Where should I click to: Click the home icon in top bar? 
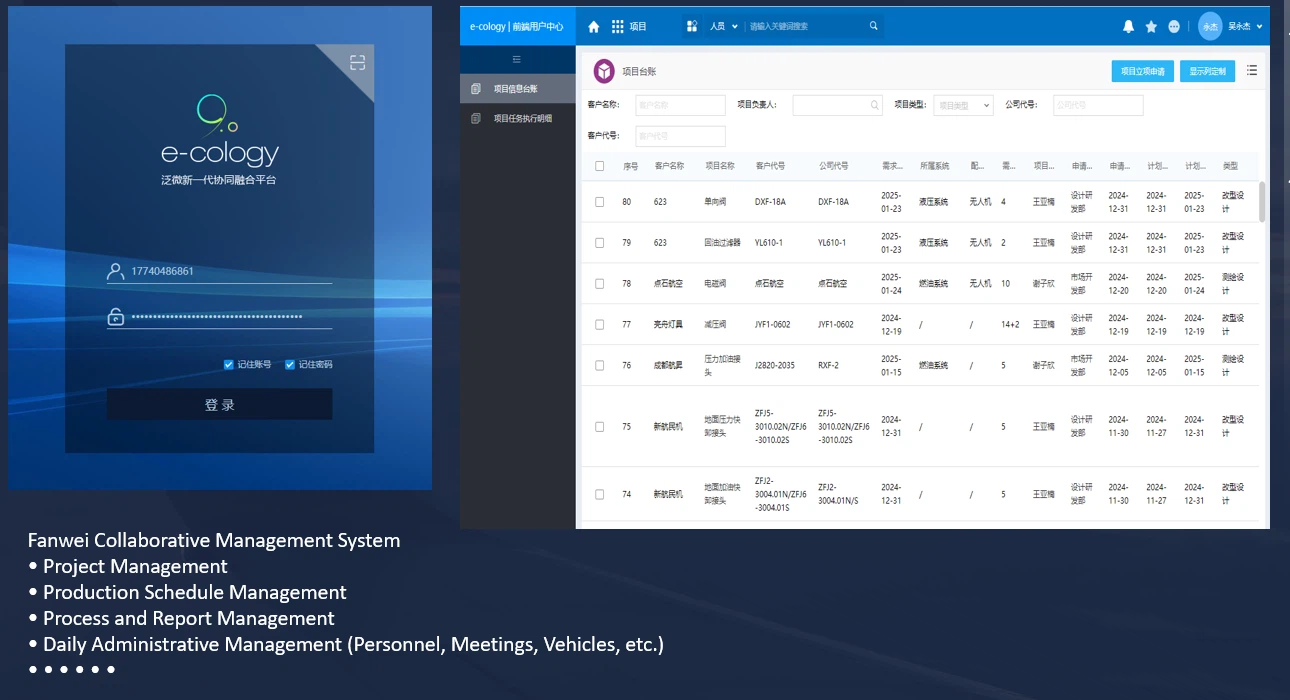click(x=594, y=26)
